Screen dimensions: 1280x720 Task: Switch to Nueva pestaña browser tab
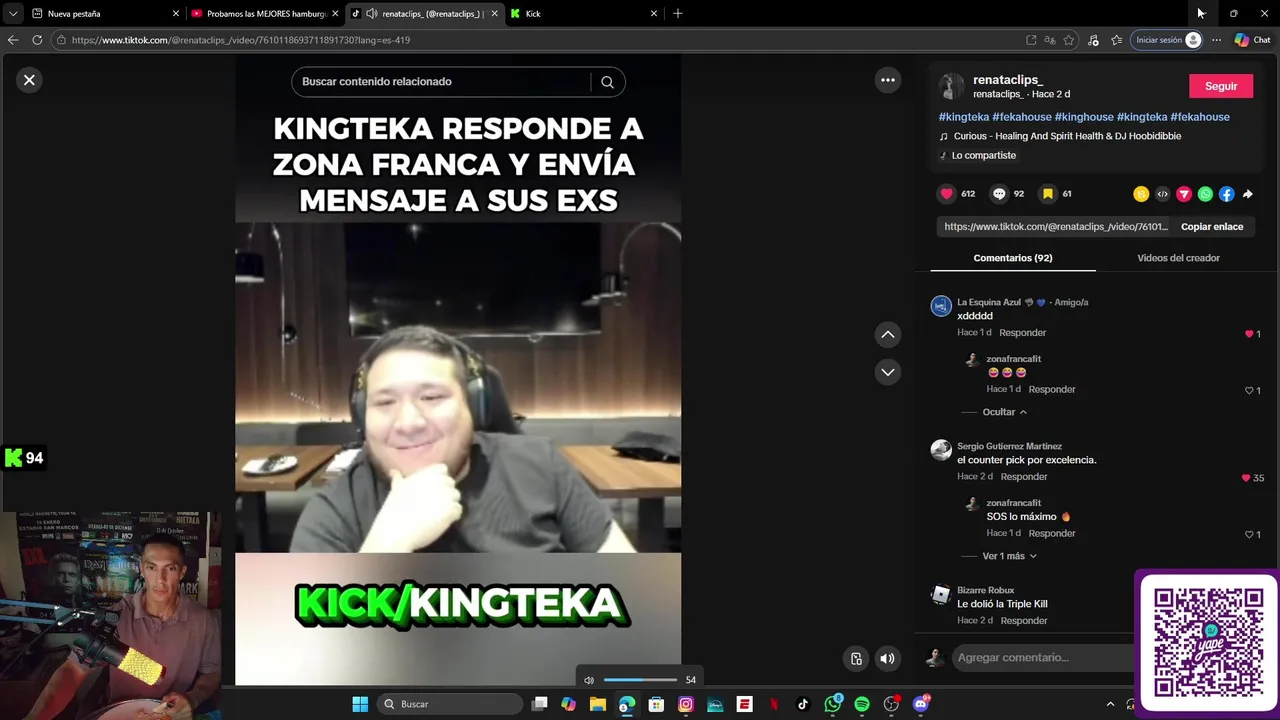click(105, 14)
